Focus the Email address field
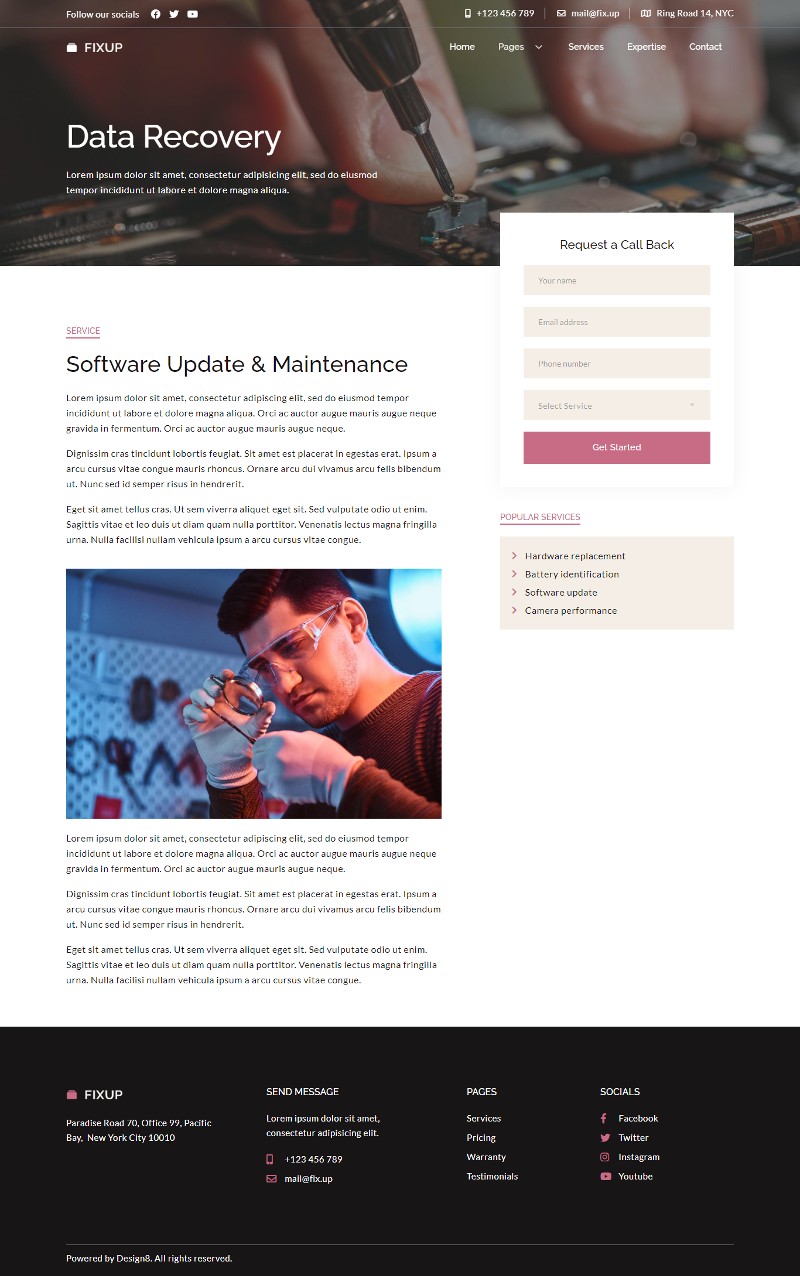This screenshot has height=1276, width=800. click(x=616, y=322)
